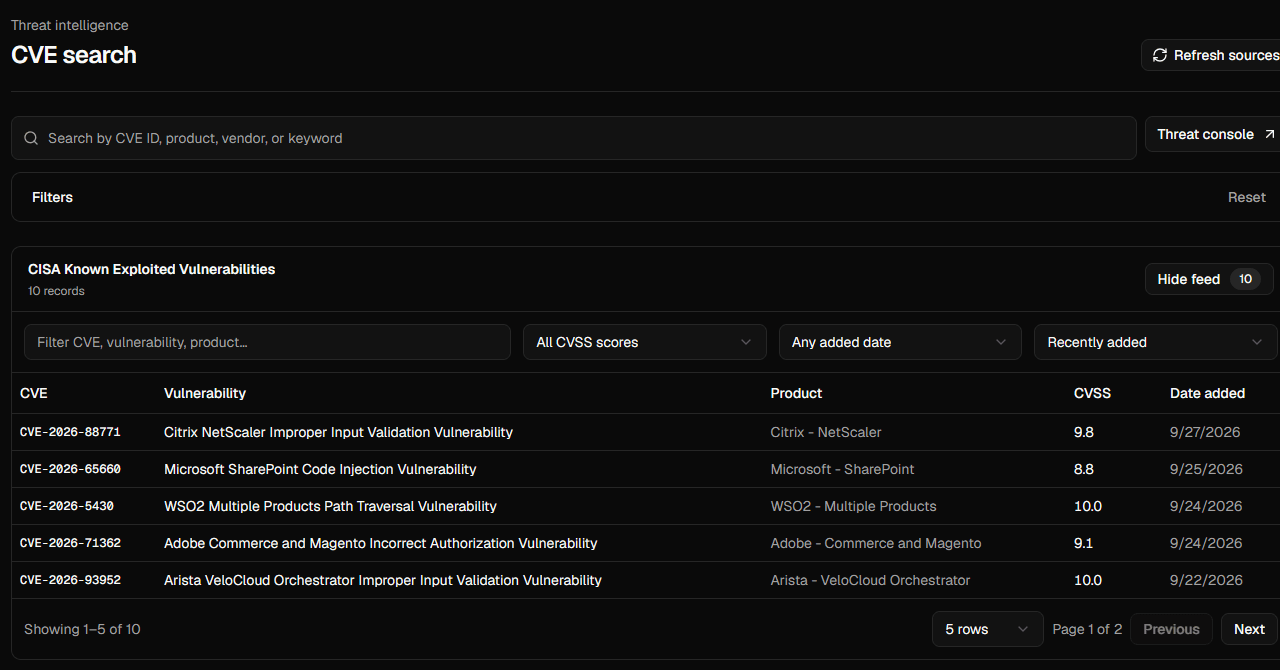Click the Page 1 of 2 indicator
This screenshot has width=1280, height=670.
pyautogui.click(x=1087, y=629)
